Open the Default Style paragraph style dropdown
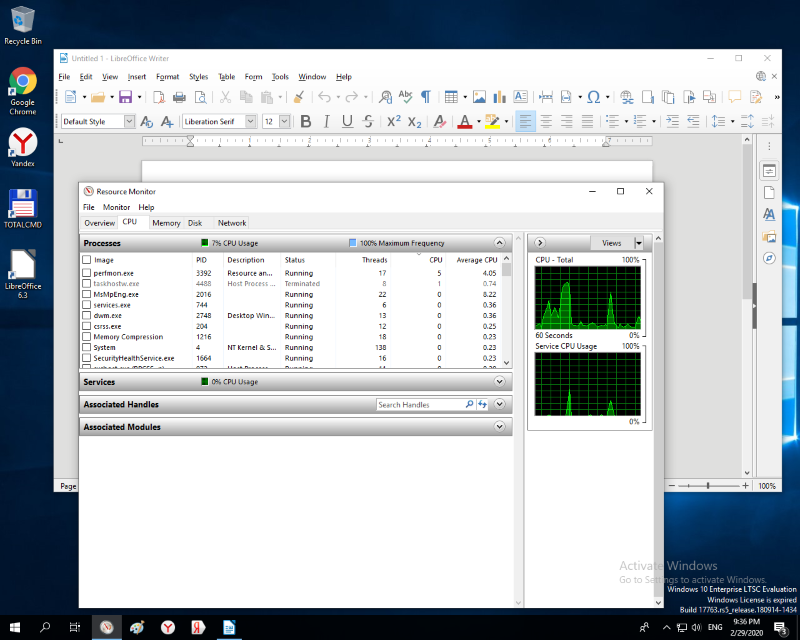The image size is (800, 640). [130, 121]
